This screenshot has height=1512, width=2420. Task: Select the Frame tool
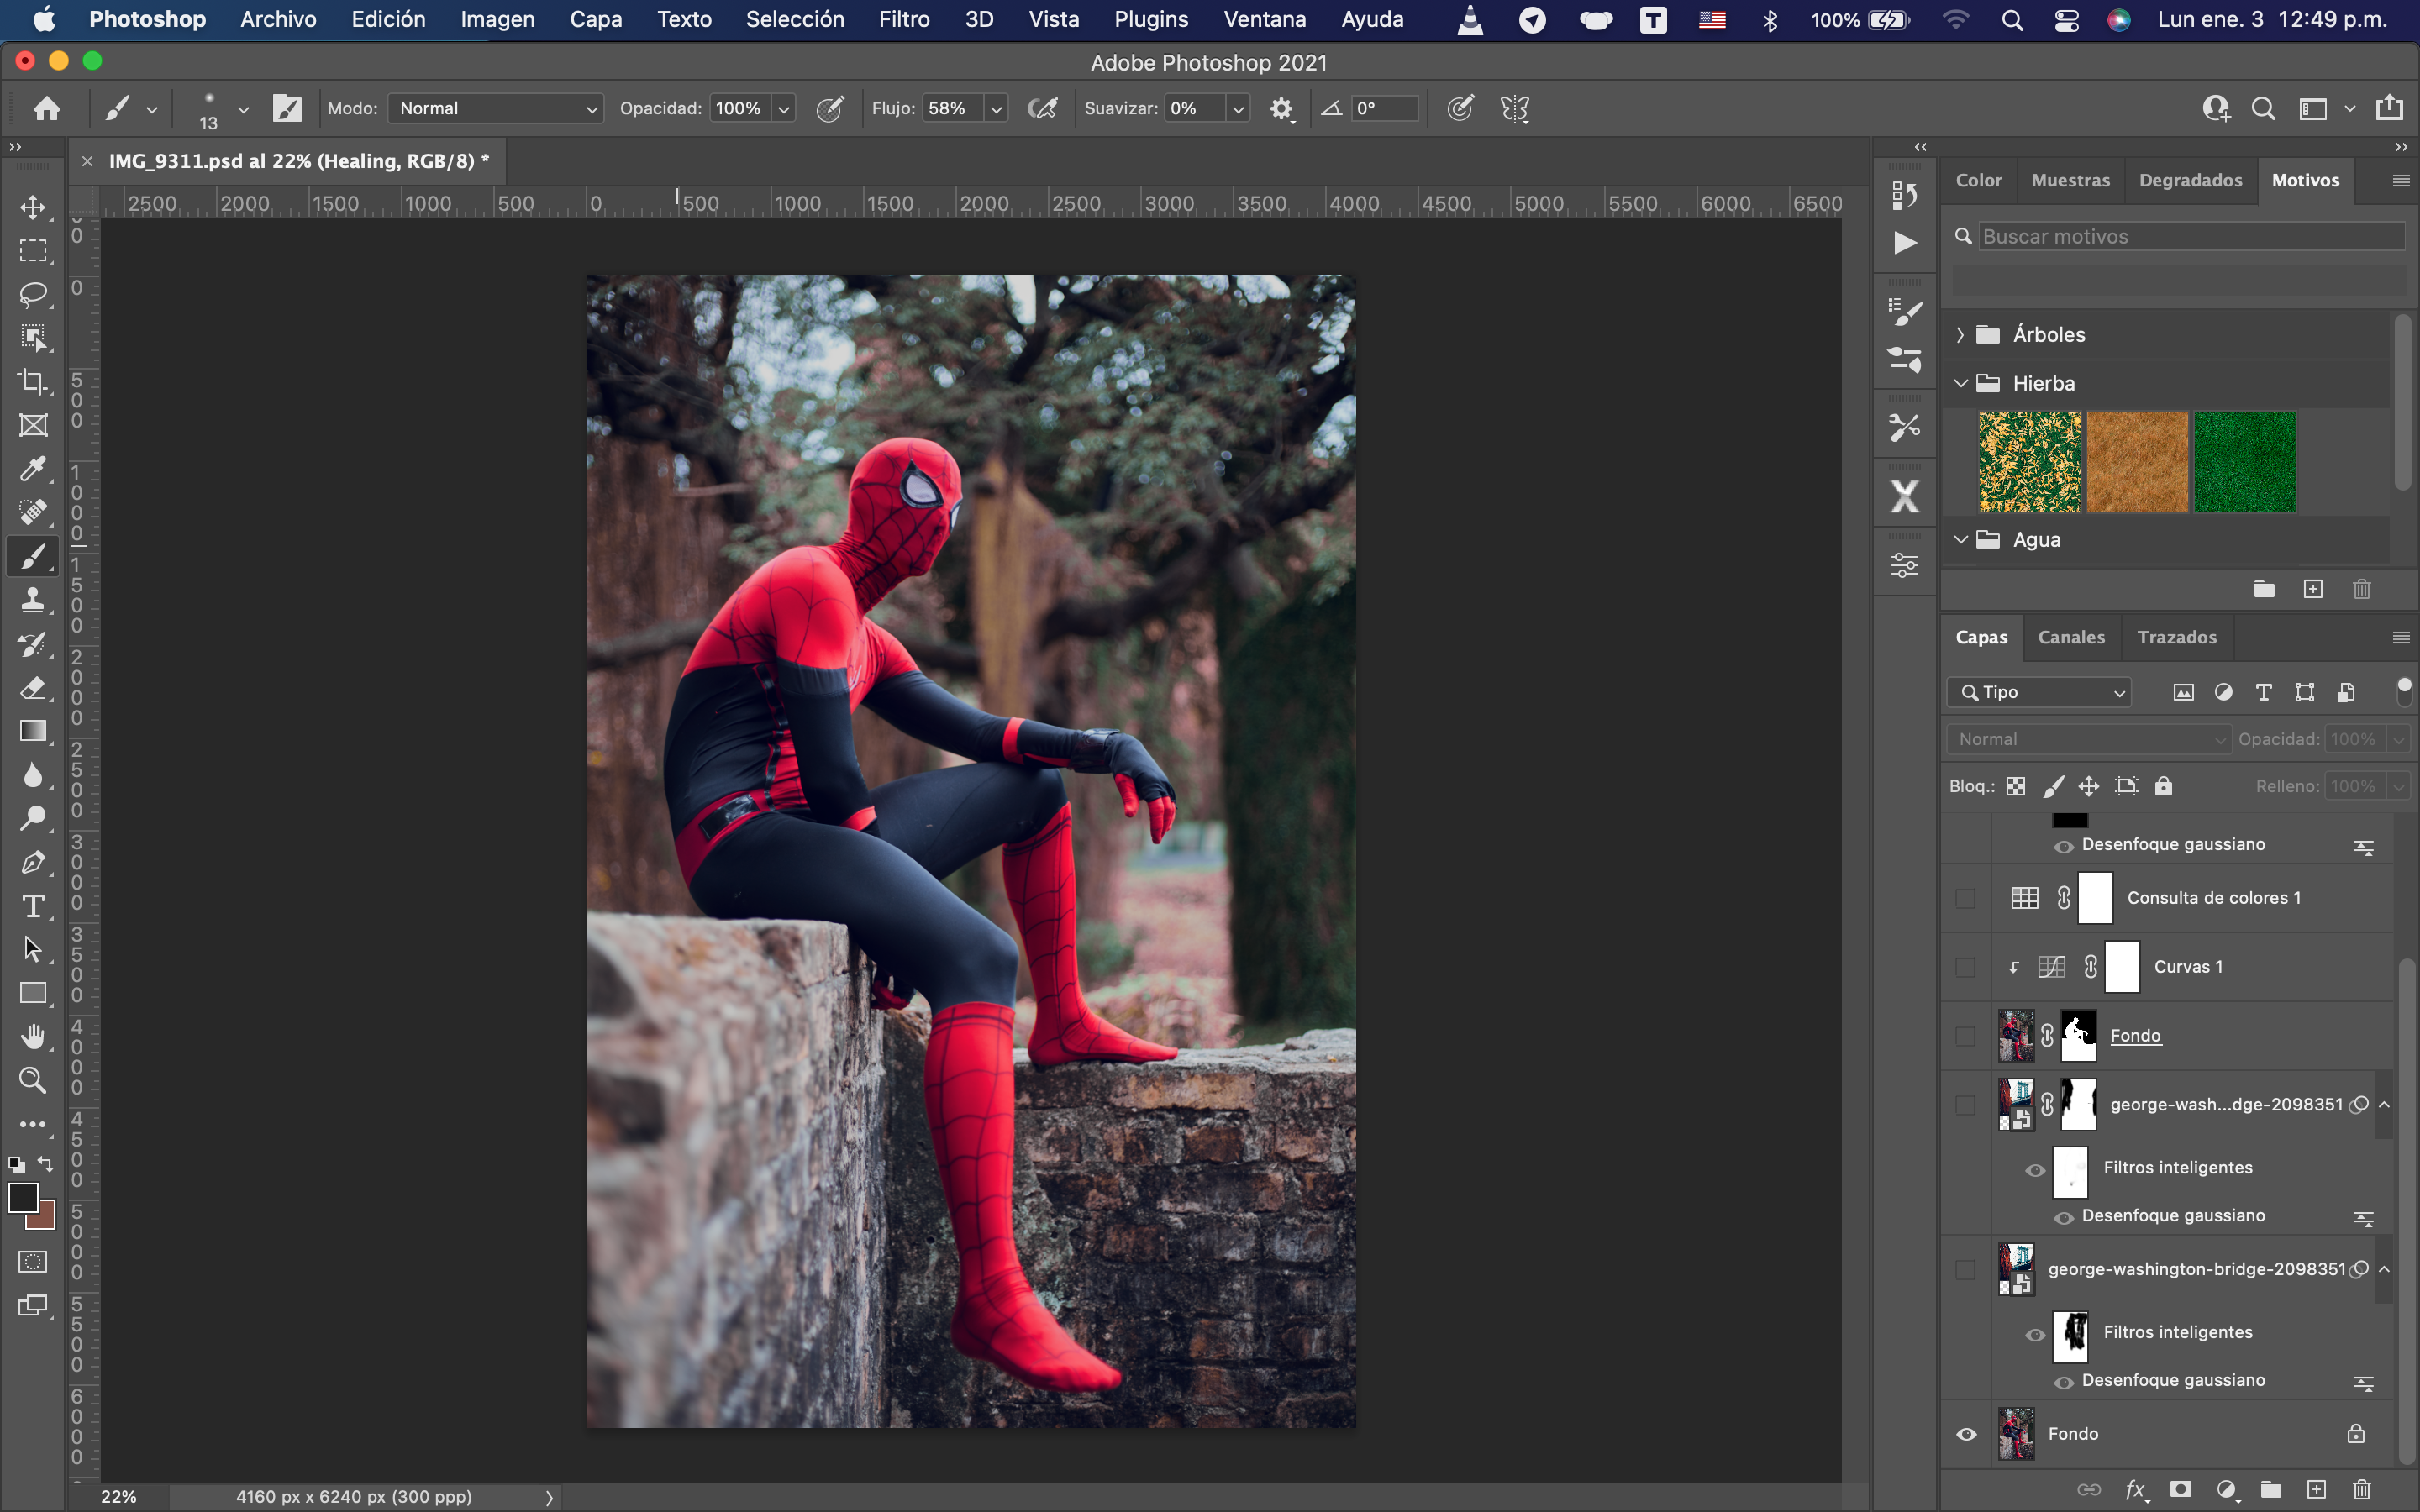(33, 425)
